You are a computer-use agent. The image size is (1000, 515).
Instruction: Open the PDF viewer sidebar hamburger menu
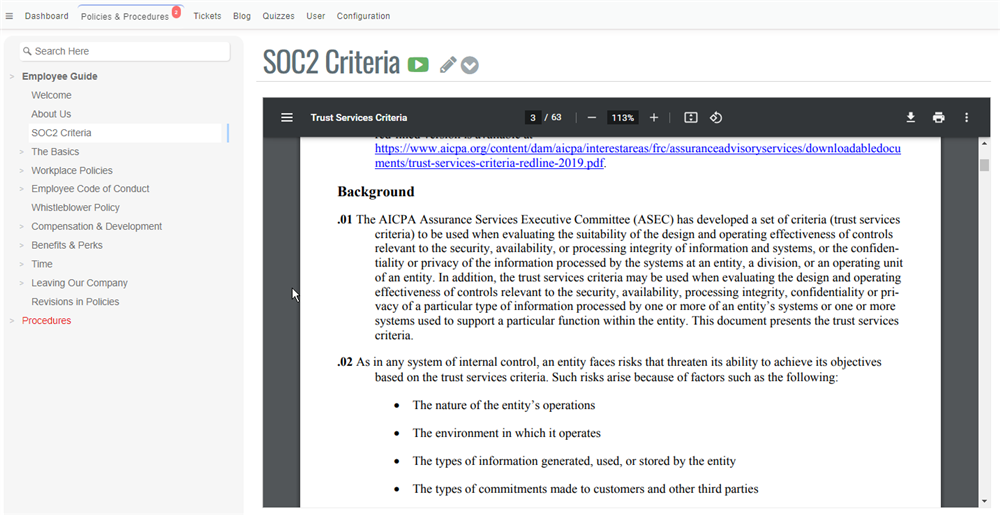(x=287, y=118)
